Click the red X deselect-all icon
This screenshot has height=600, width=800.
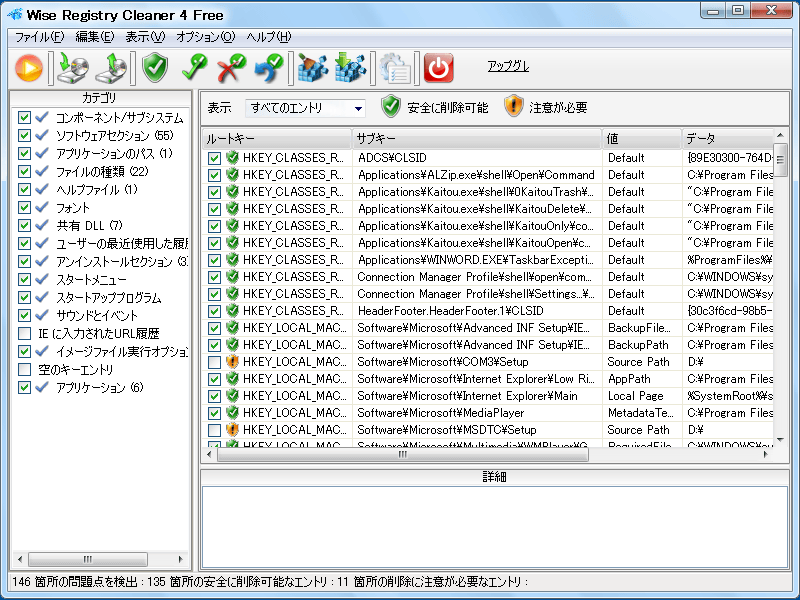pos(231,67)
